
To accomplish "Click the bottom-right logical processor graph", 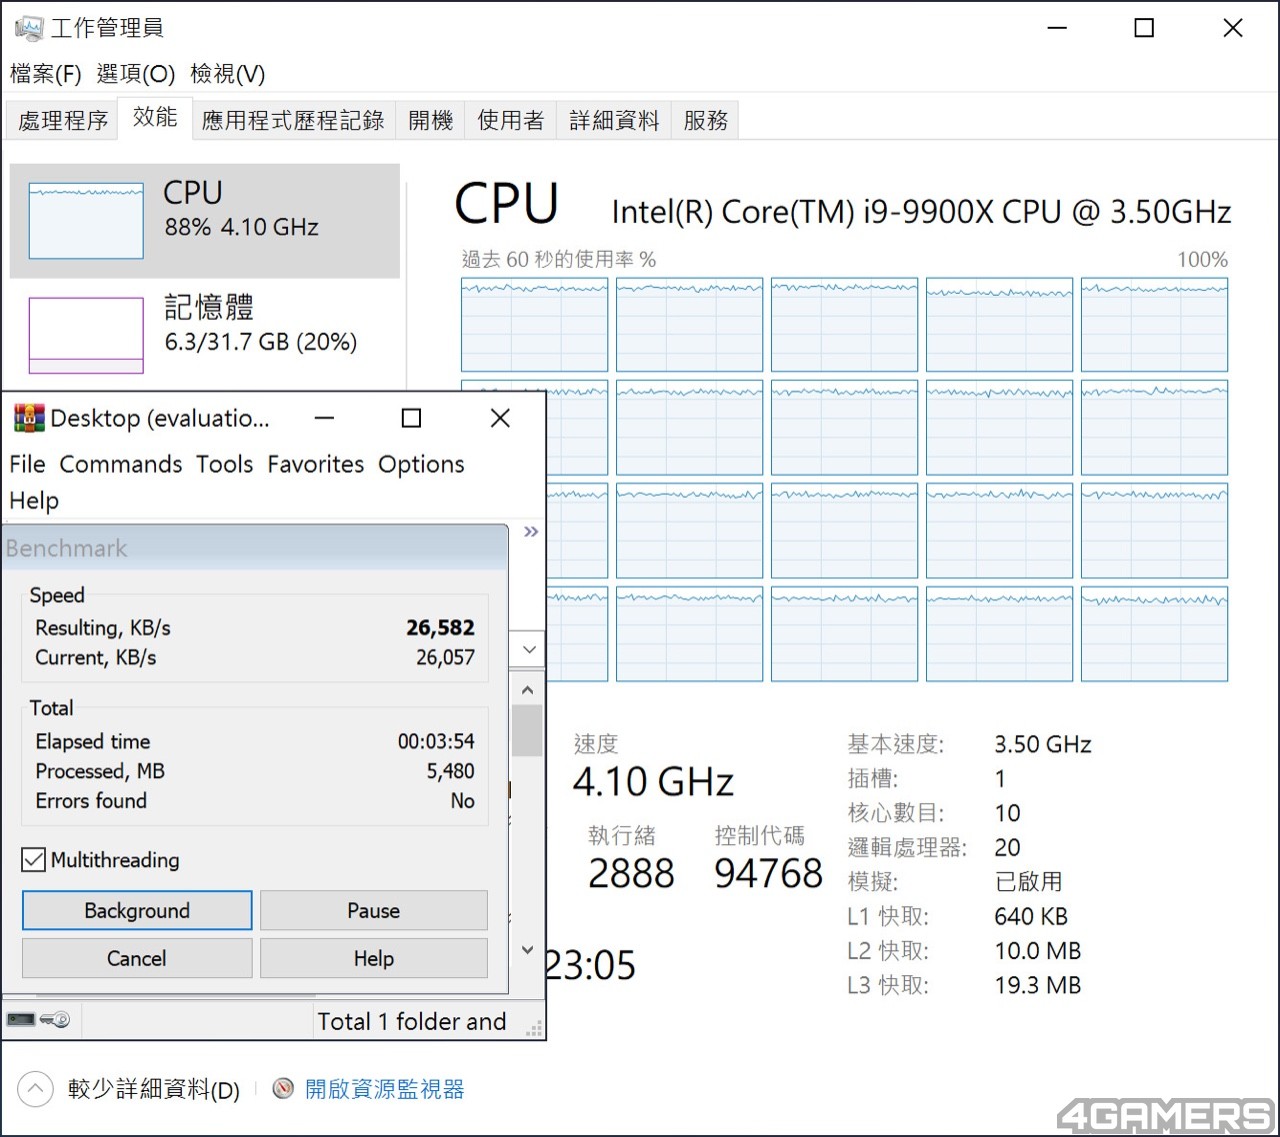I will 1155,634.
